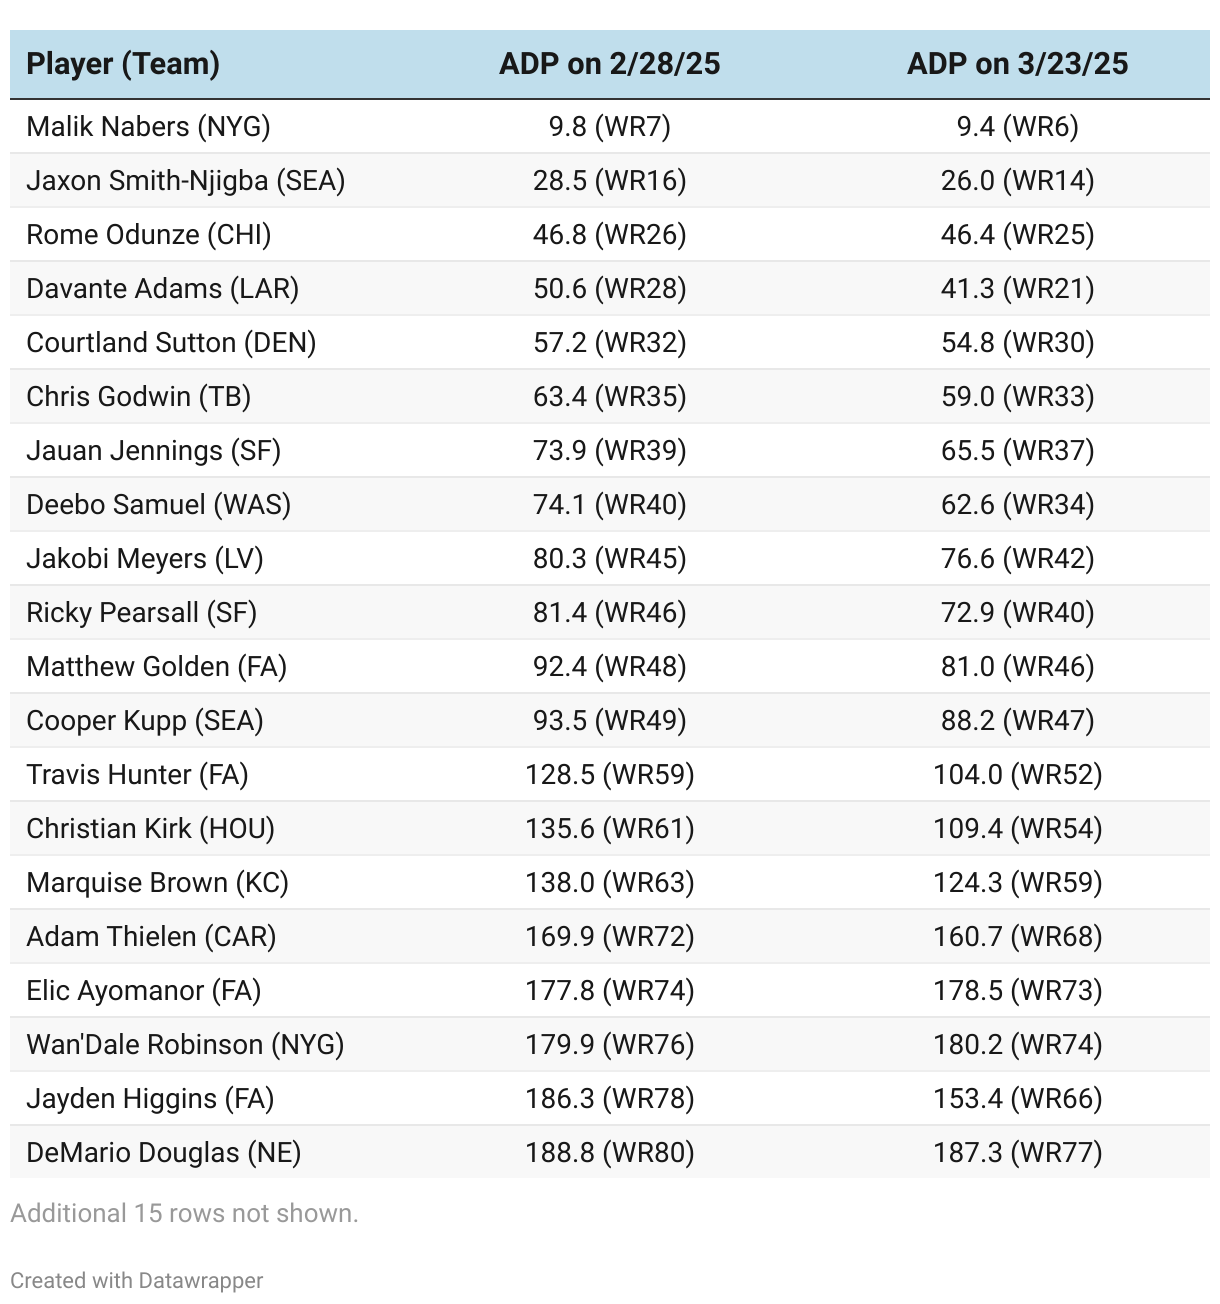This screenshot has width=1220, height=1304.
Task: Select the Jaxon Smith-Njigba (SEA) player cell
Action: point(185,181)
